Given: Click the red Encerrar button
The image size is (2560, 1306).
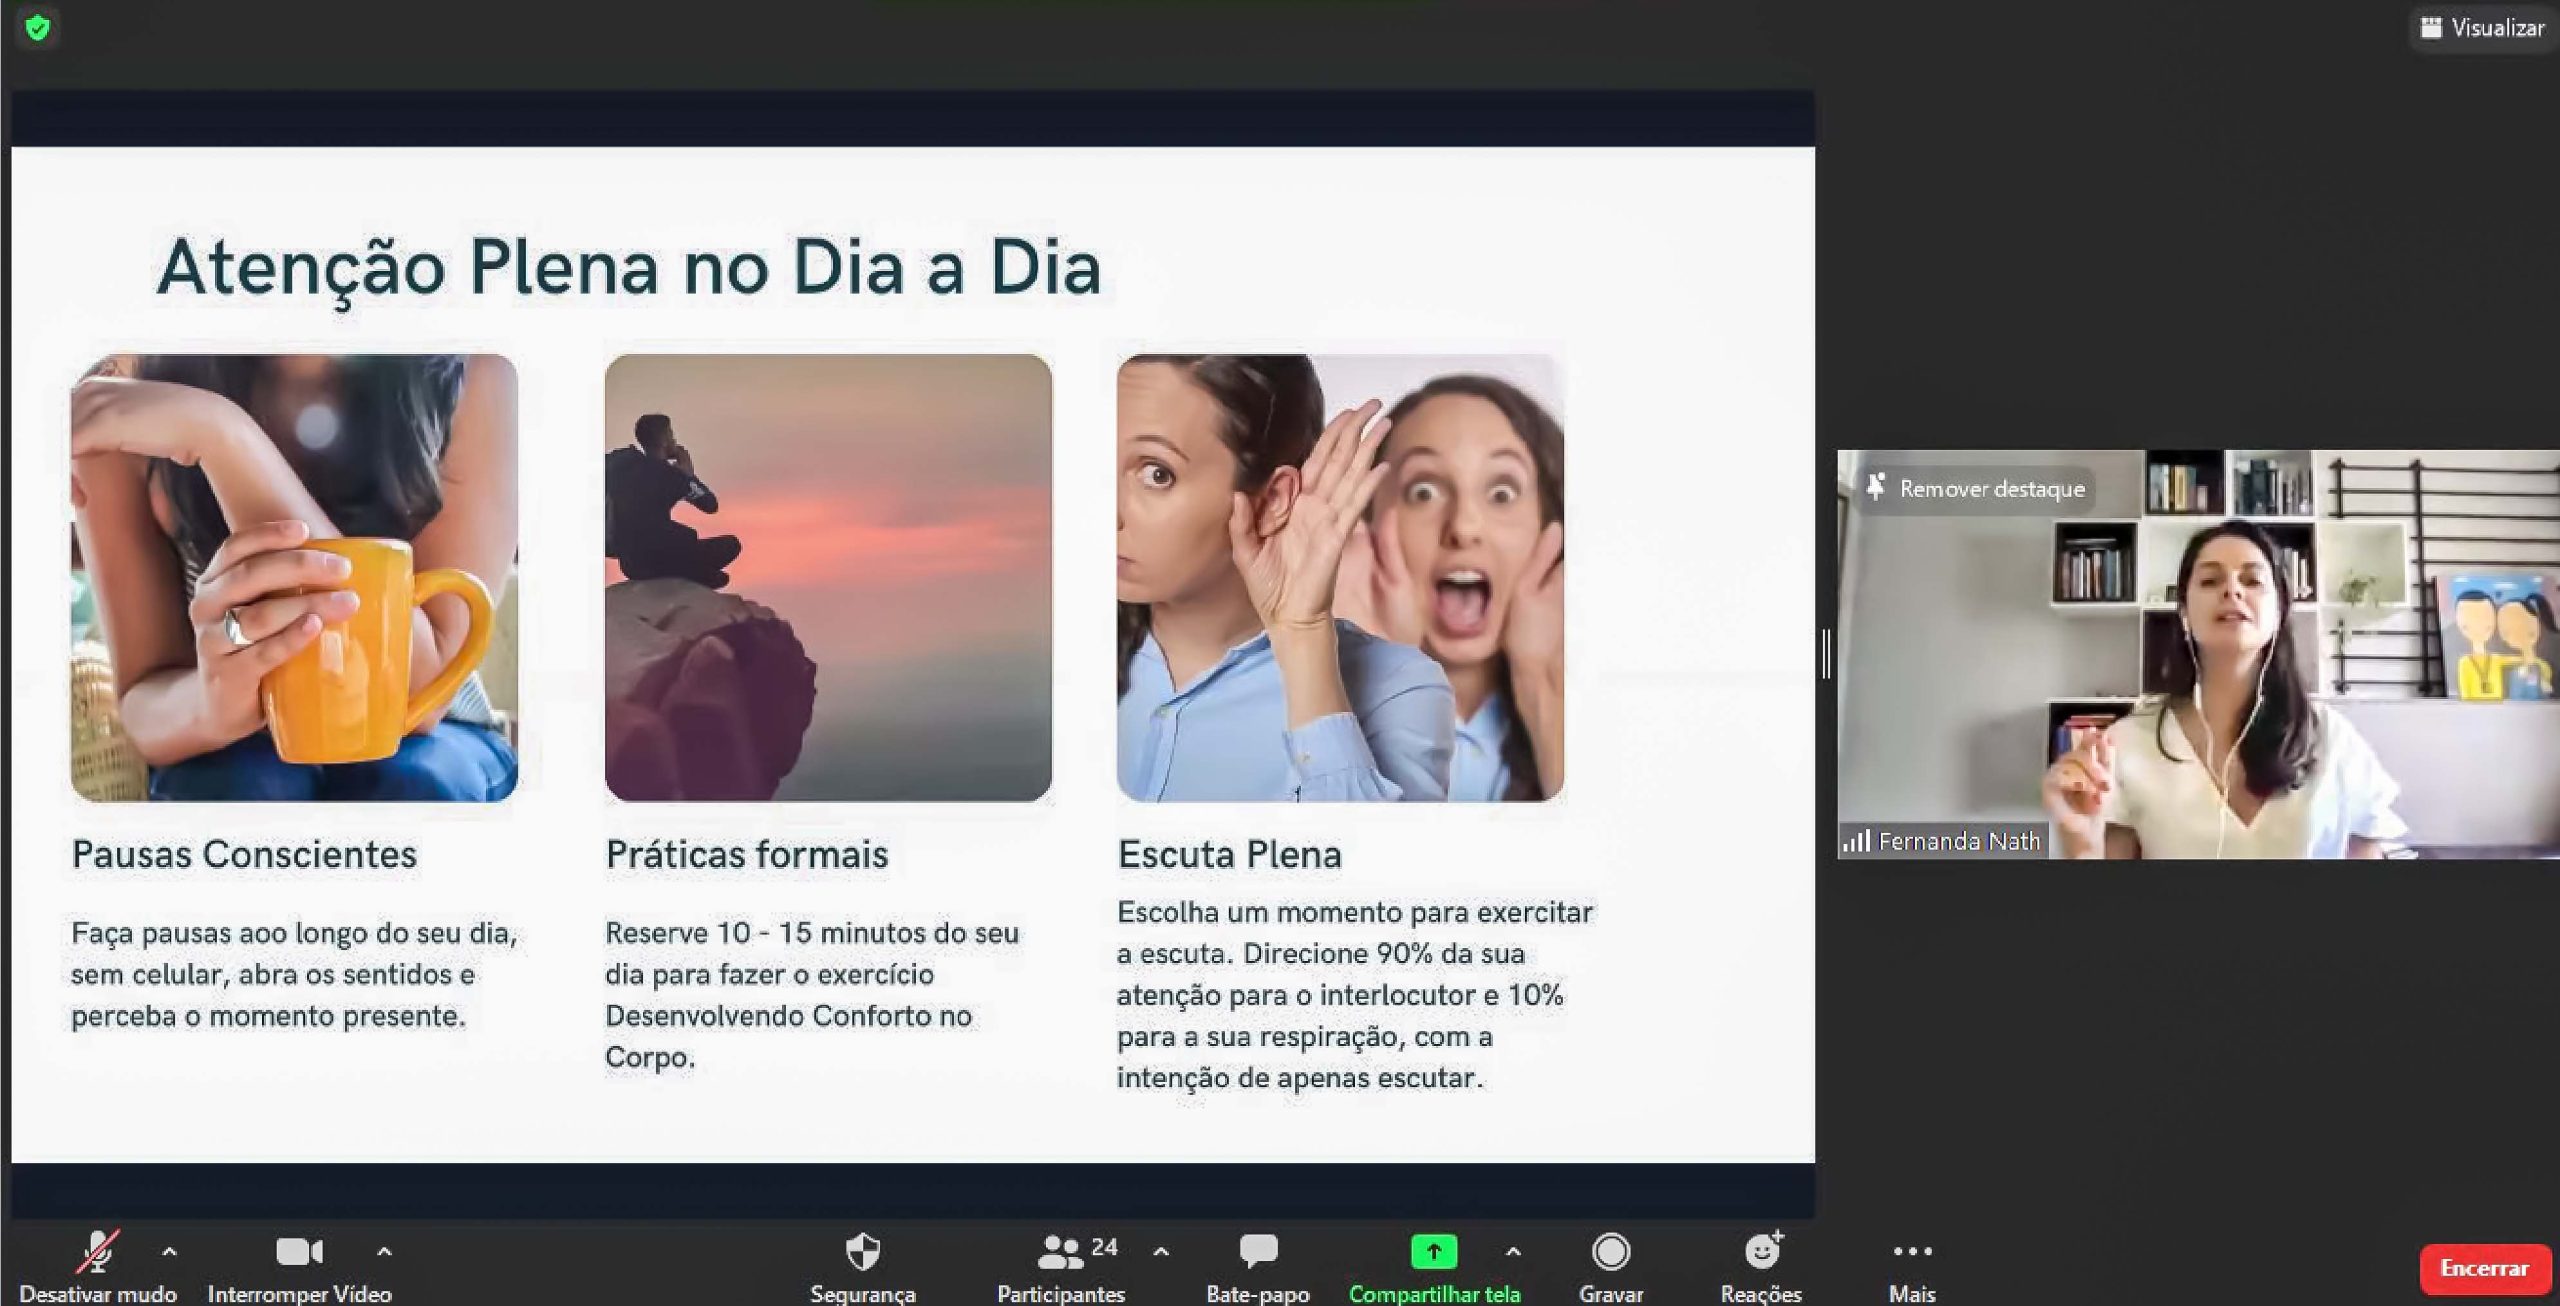Looking at the screenshot, I should click(2484, 1269).
